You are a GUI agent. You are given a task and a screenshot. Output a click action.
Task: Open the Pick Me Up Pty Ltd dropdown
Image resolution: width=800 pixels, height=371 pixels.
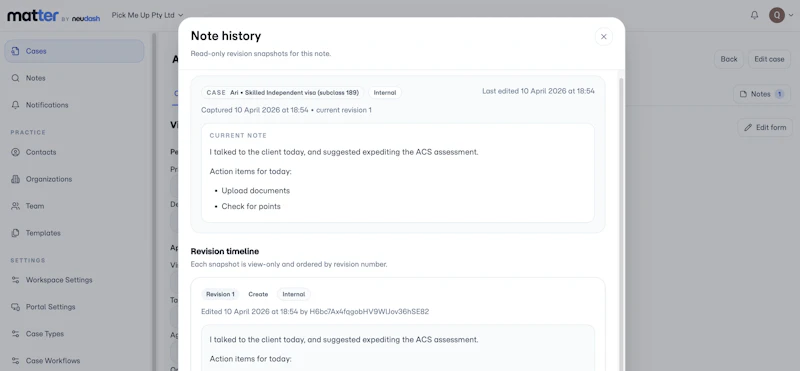pyautogui.click(x=147, y=15)
